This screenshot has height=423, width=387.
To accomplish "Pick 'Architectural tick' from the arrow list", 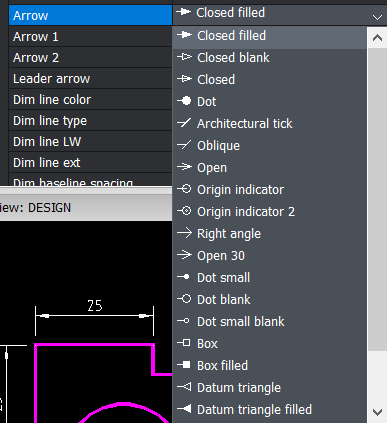I will 269,123.
